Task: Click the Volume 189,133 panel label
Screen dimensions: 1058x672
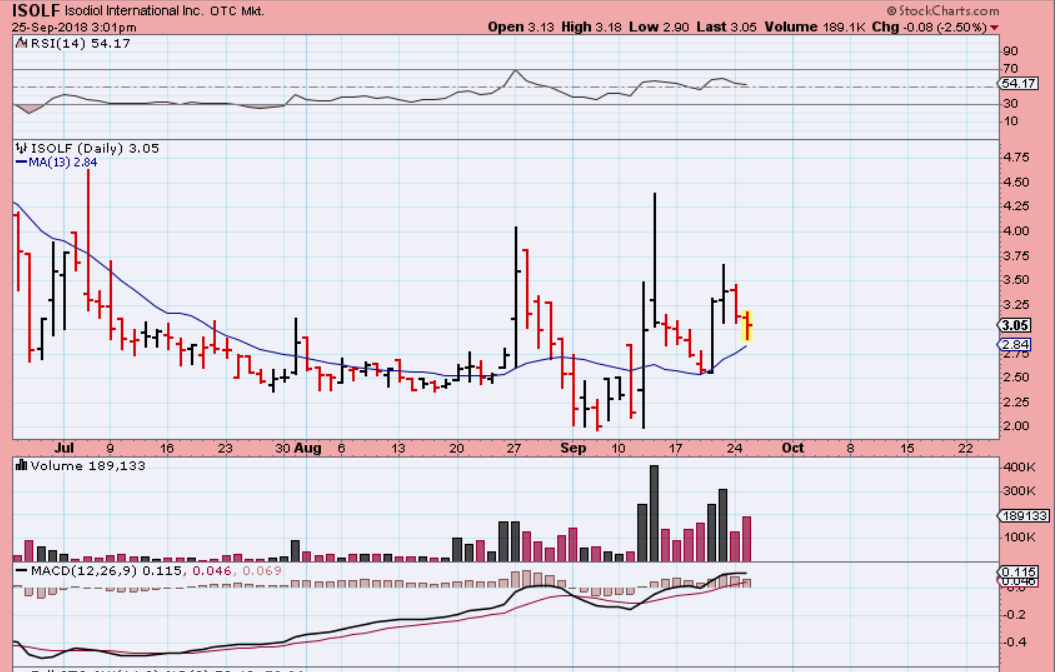Action: point(88,466)
